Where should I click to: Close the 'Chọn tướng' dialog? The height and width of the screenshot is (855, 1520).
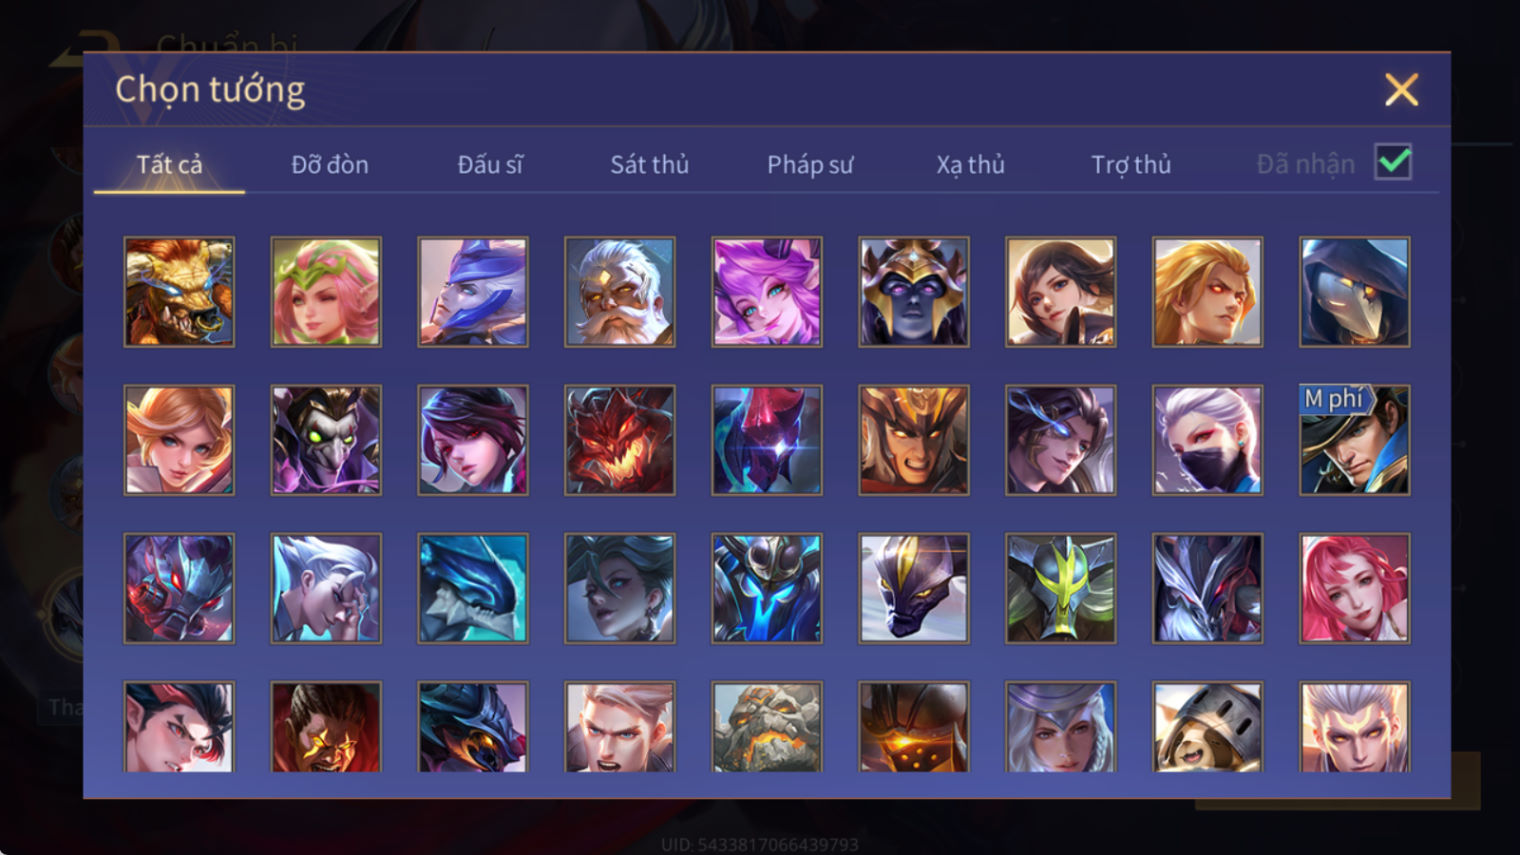pyautogui.click(x=1401, y=90)
